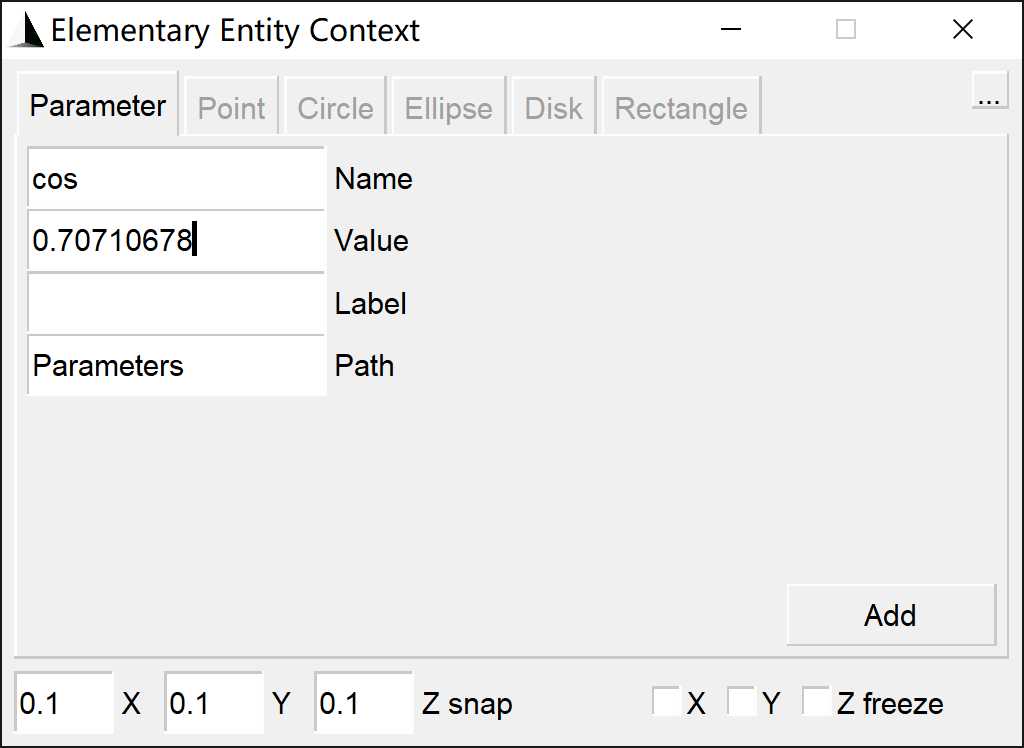Open the Rectangle tab
The height and width of the screenshot is (748, 1024).
680,108
